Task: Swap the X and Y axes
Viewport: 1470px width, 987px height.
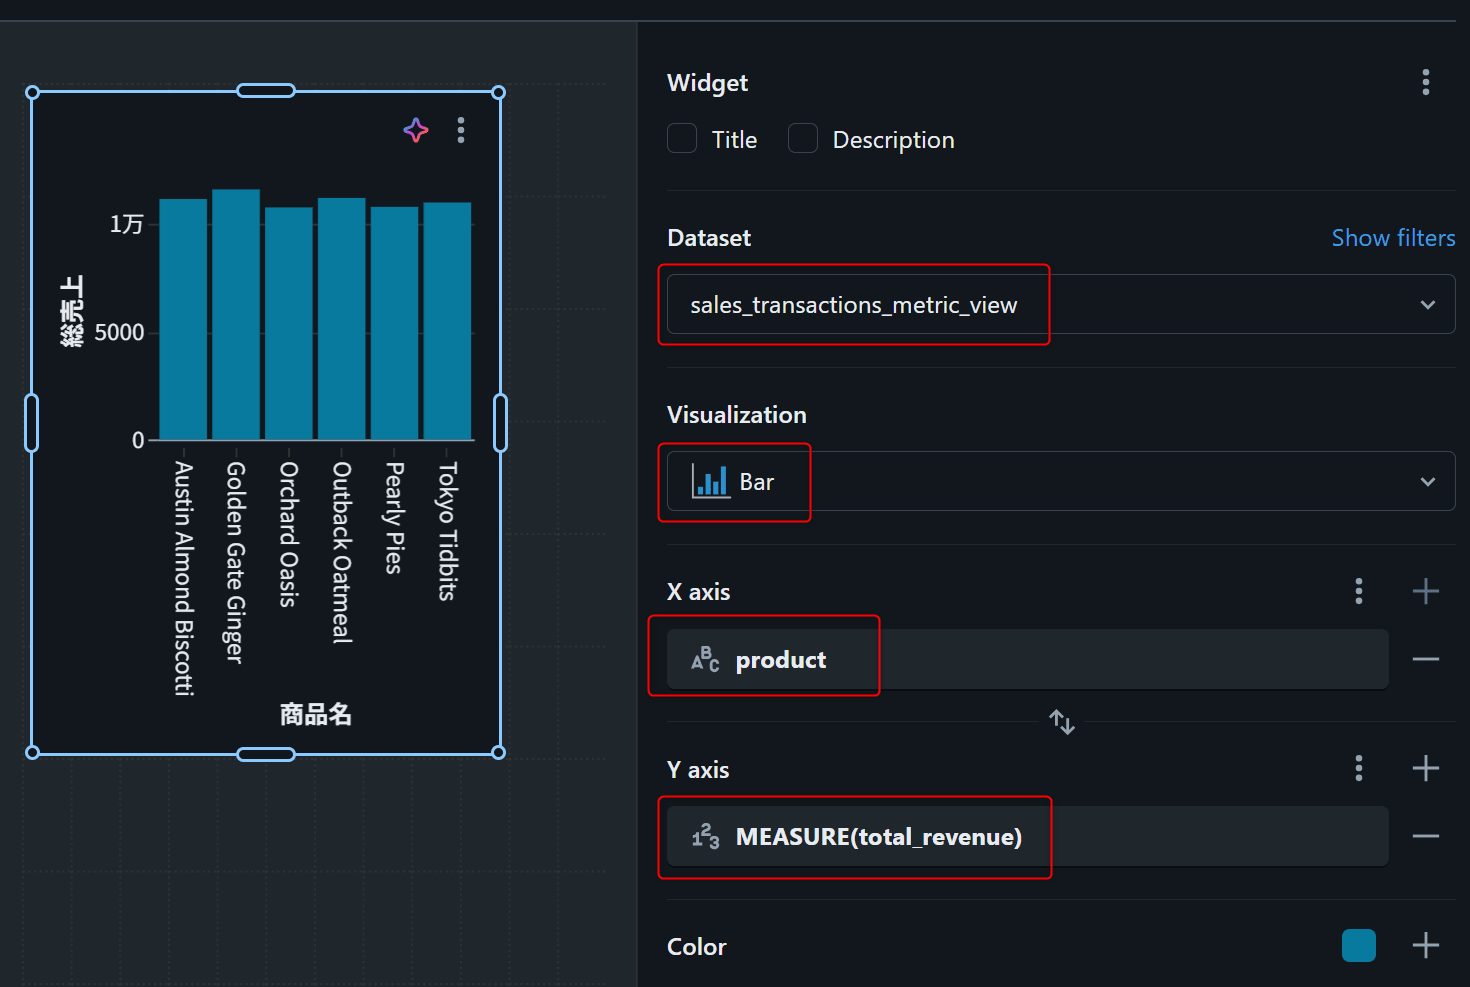Action: tap(1062, 721)
